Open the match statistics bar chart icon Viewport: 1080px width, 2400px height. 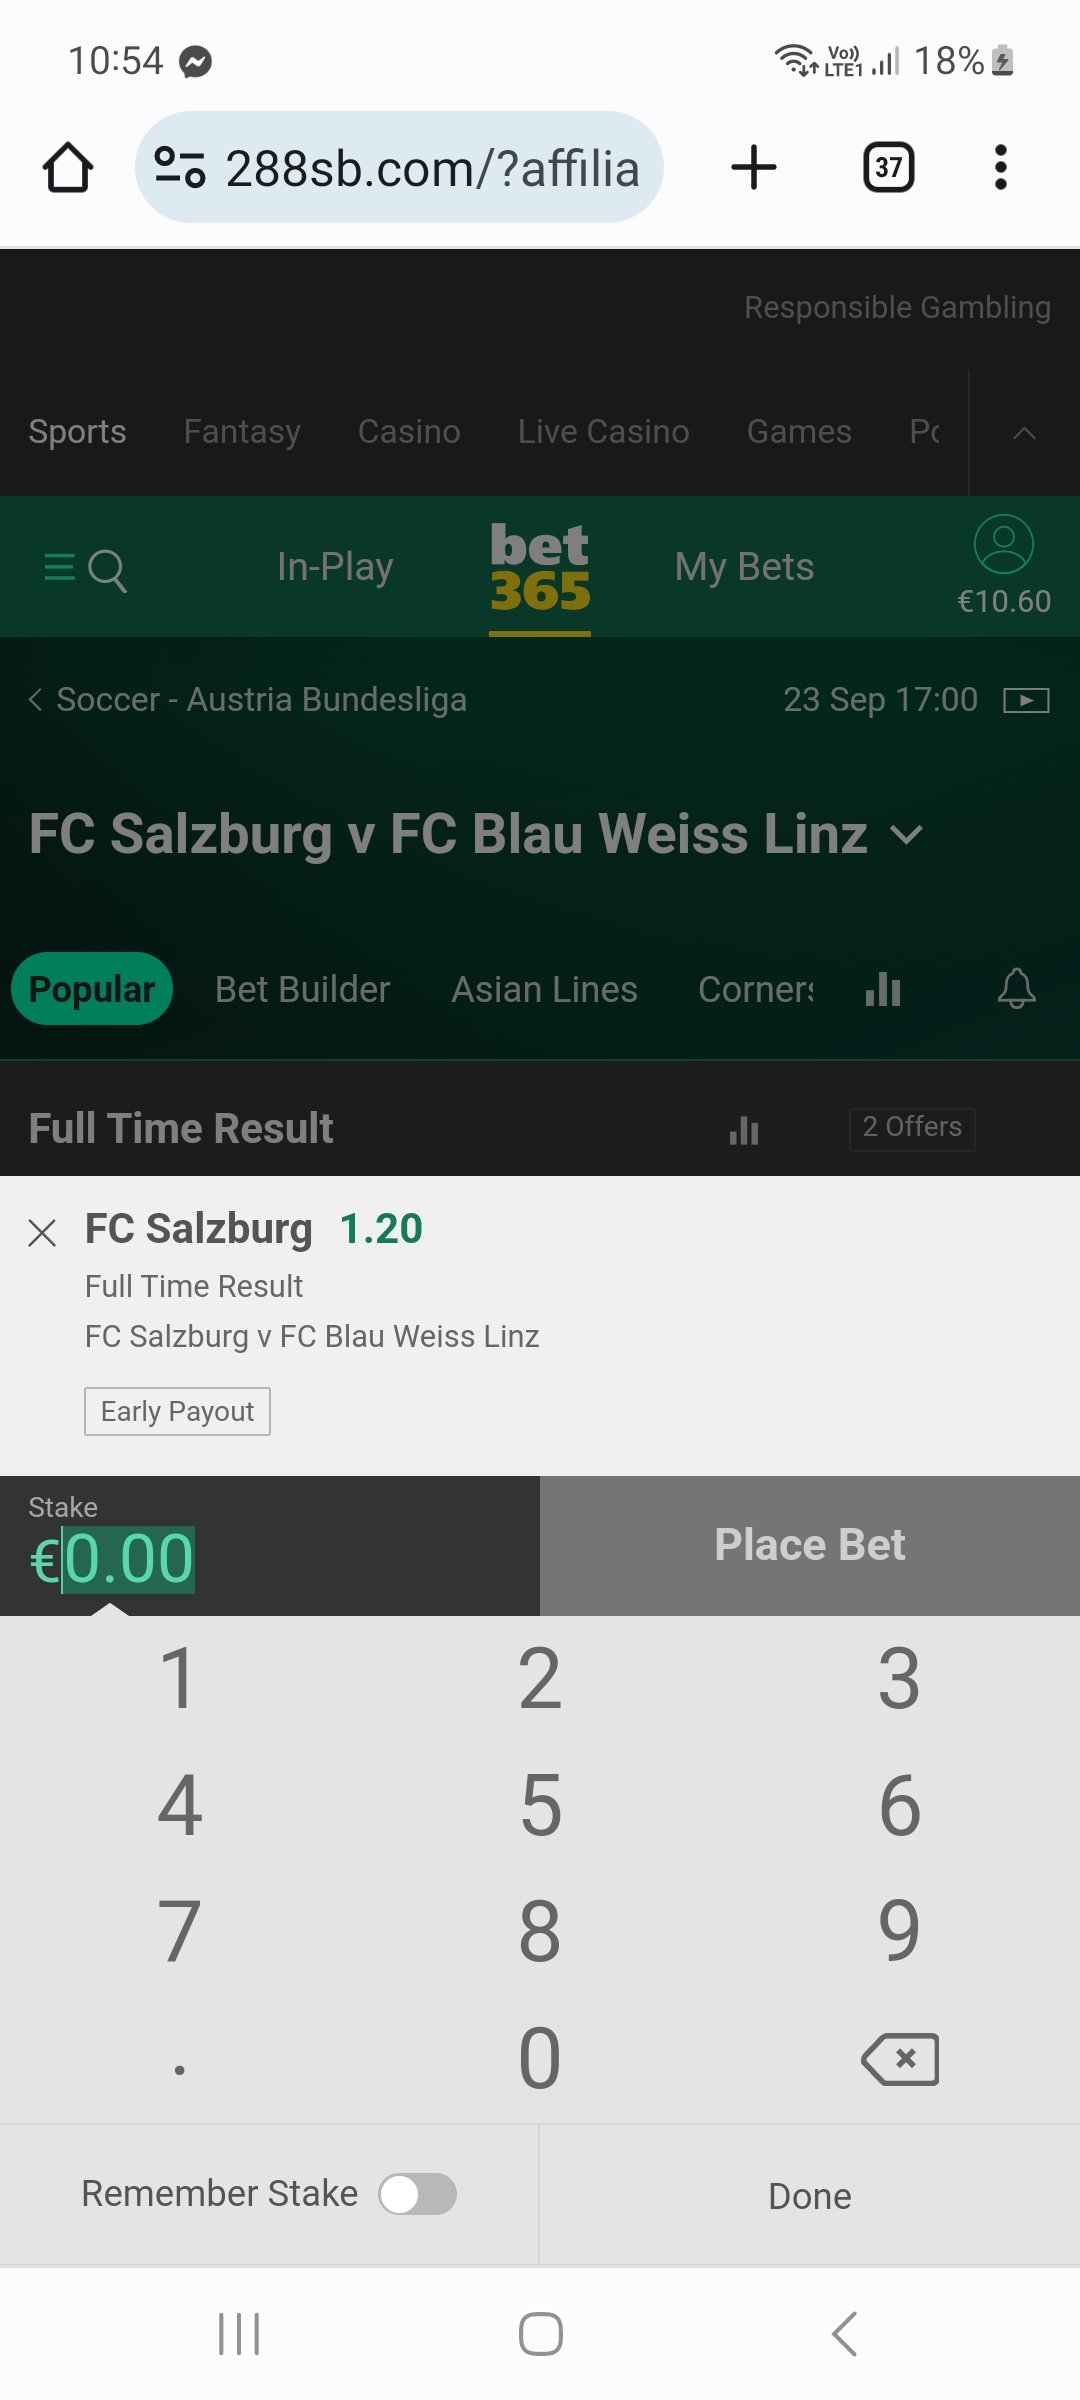click(883, 989)
